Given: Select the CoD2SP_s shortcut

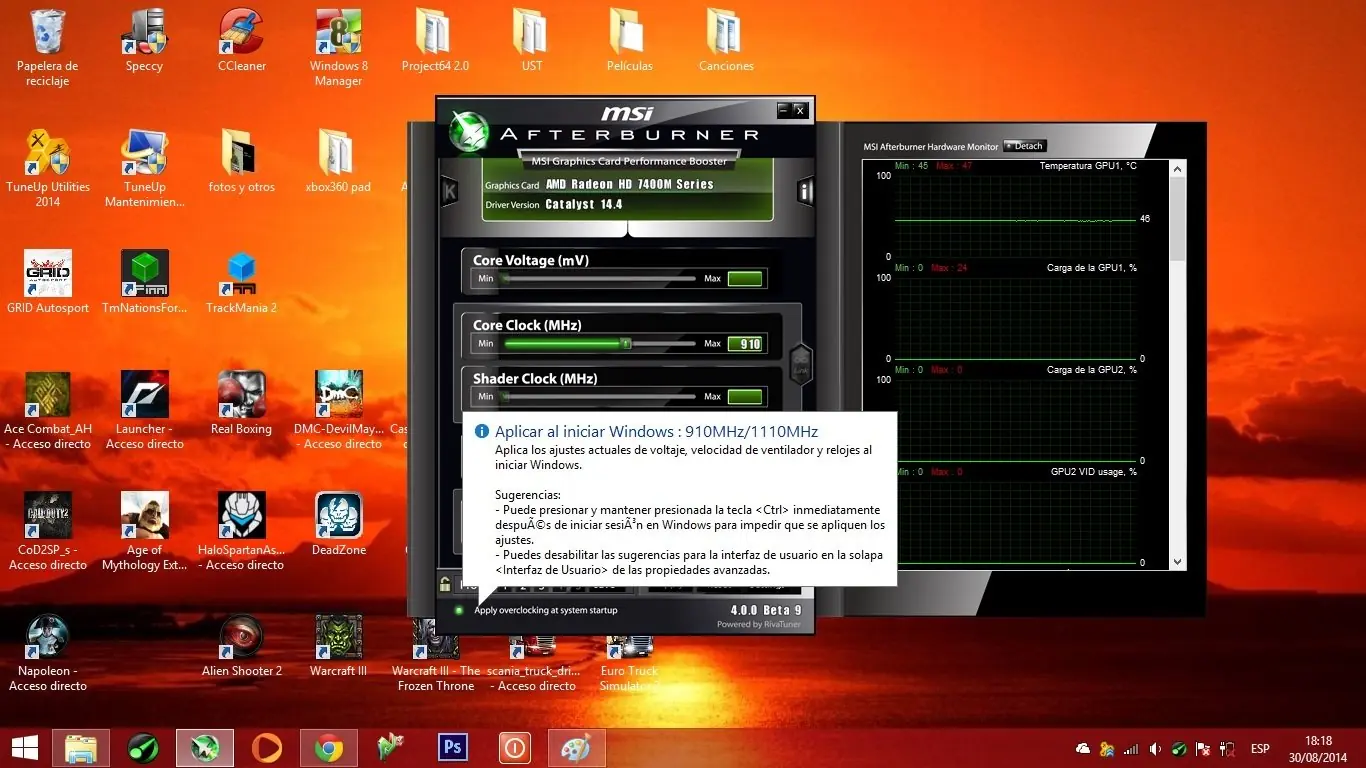Looking at the screenshot, I should pyautogui.click(x=48, y=532).
